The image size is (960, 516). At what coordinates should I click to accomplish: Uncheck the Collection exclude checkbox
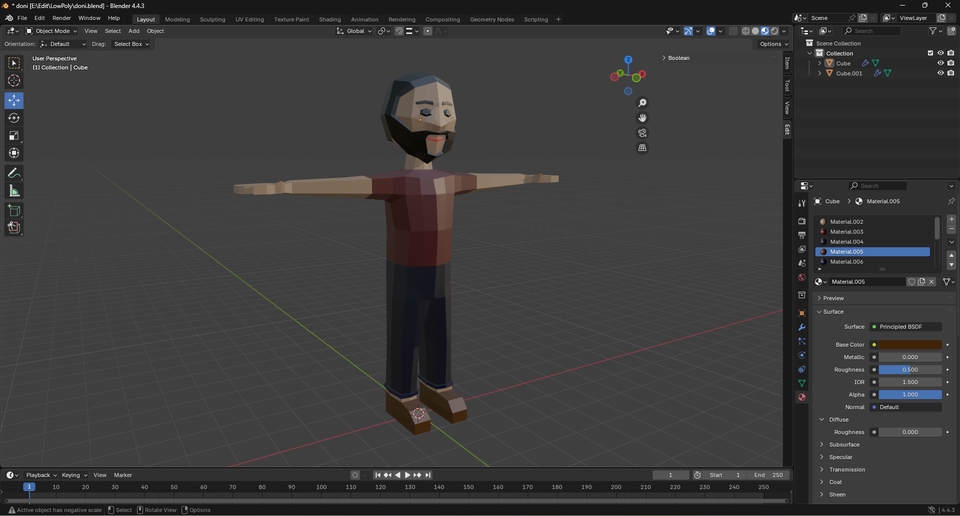tap(931, 53)
